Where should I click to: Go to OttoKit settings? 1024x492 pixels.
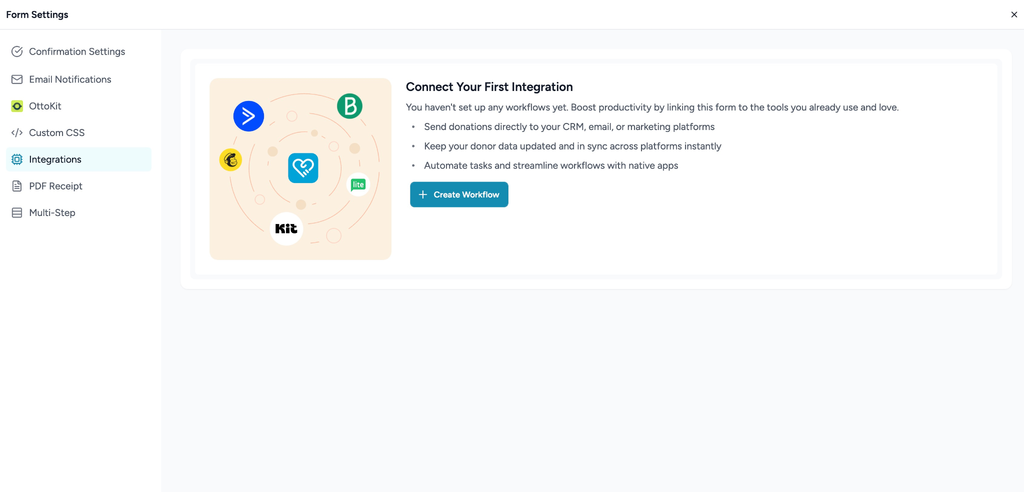click(78, 106)
